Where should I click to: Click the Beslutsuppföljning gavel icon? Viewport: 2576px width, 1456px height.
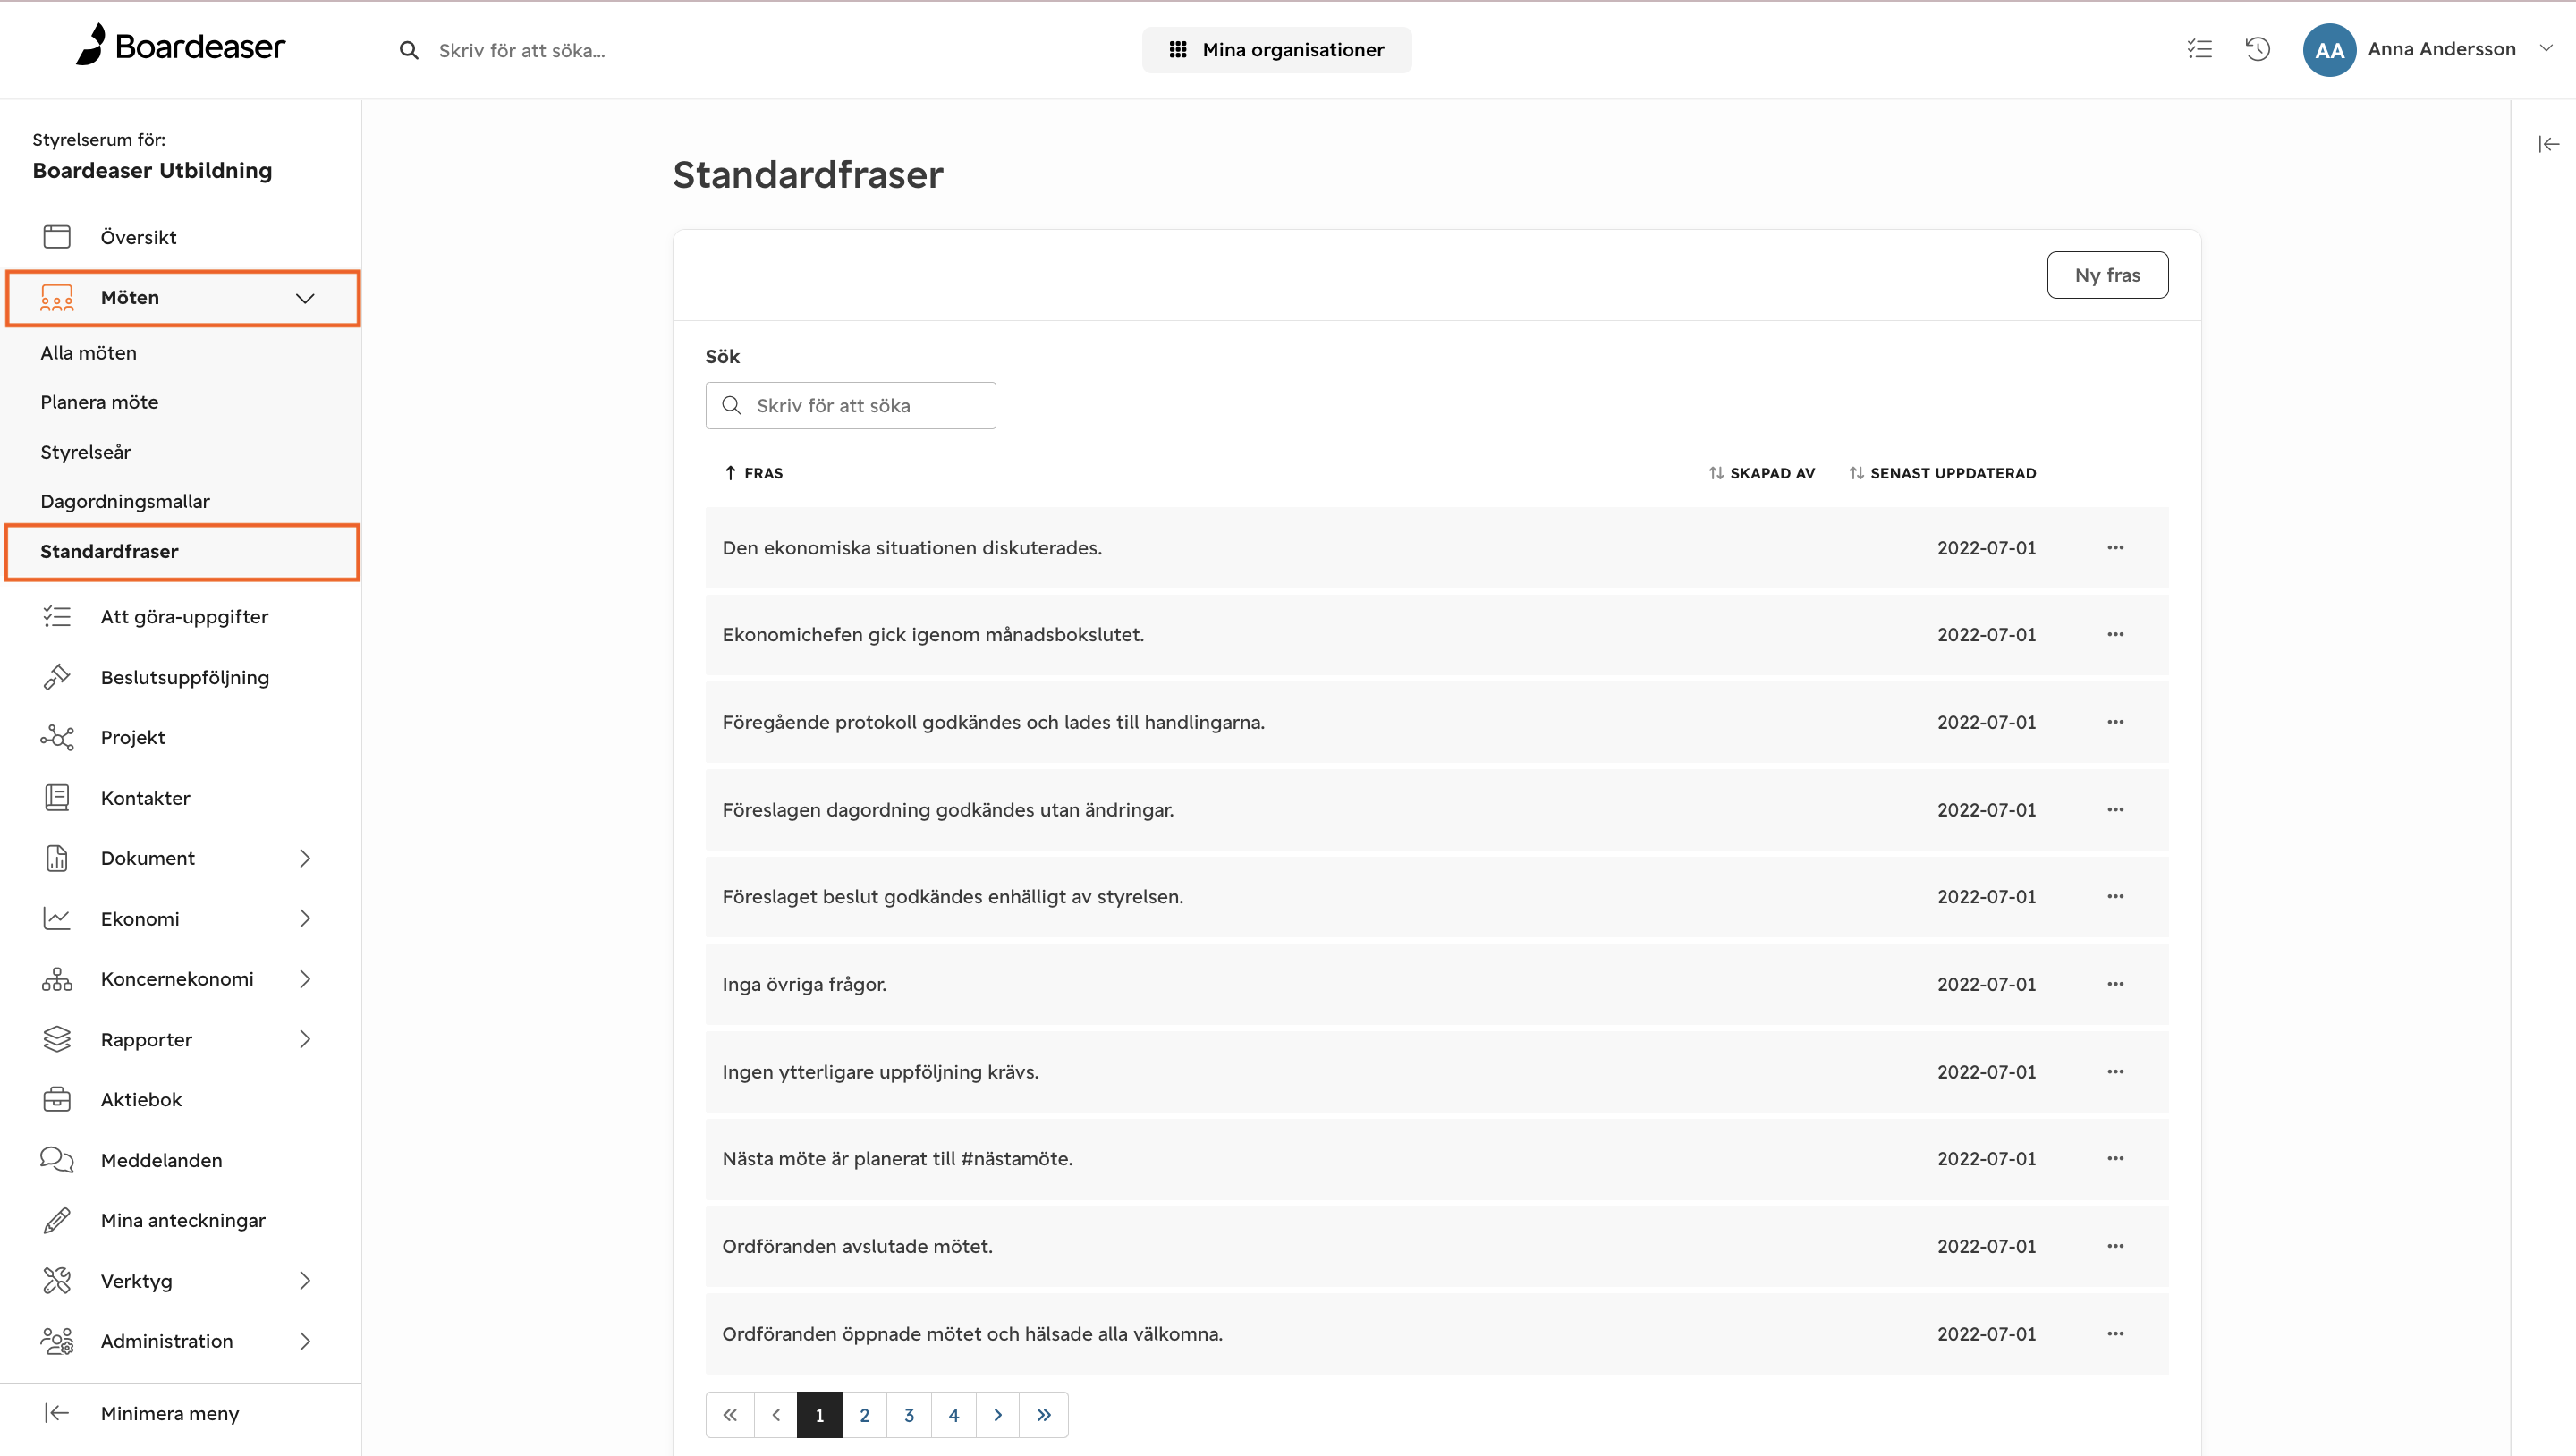(x=57, y=677)
